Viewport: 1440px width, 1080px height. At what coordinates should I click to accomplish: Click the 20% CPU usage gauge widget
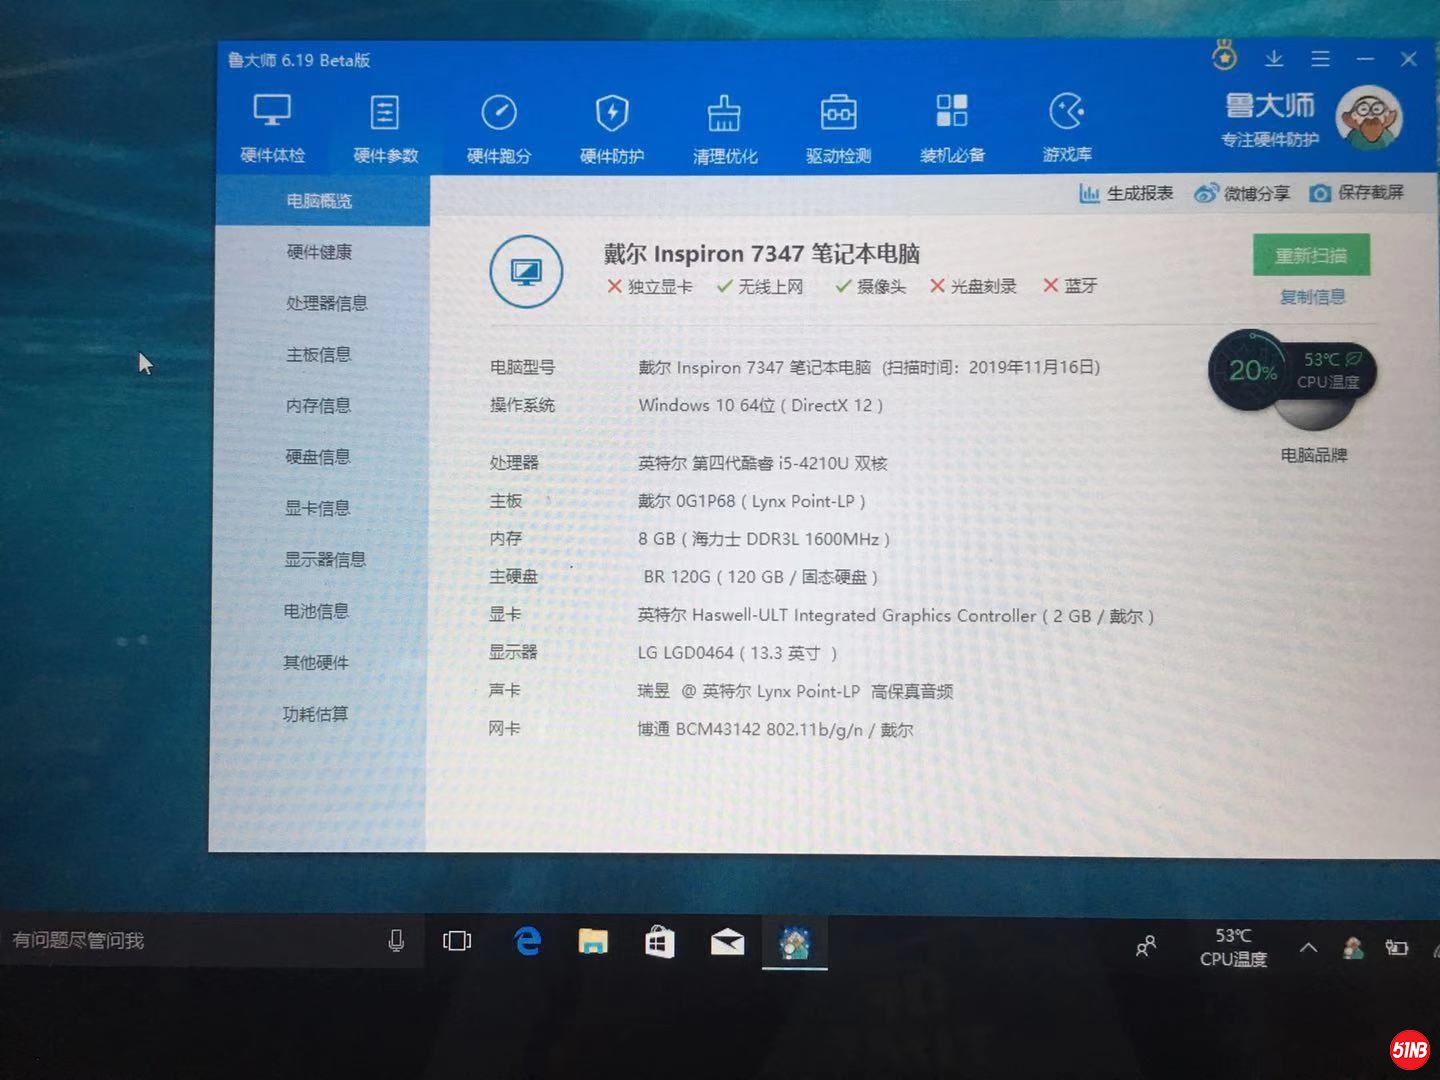click(1252, 371)
